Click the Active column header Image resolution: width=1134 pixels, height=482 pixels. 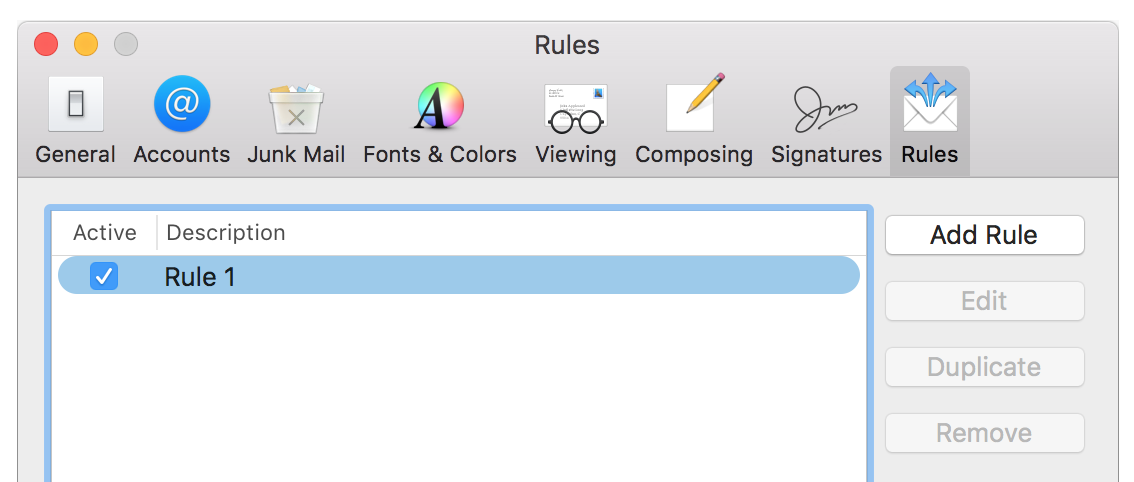click(x=105, y=232)
